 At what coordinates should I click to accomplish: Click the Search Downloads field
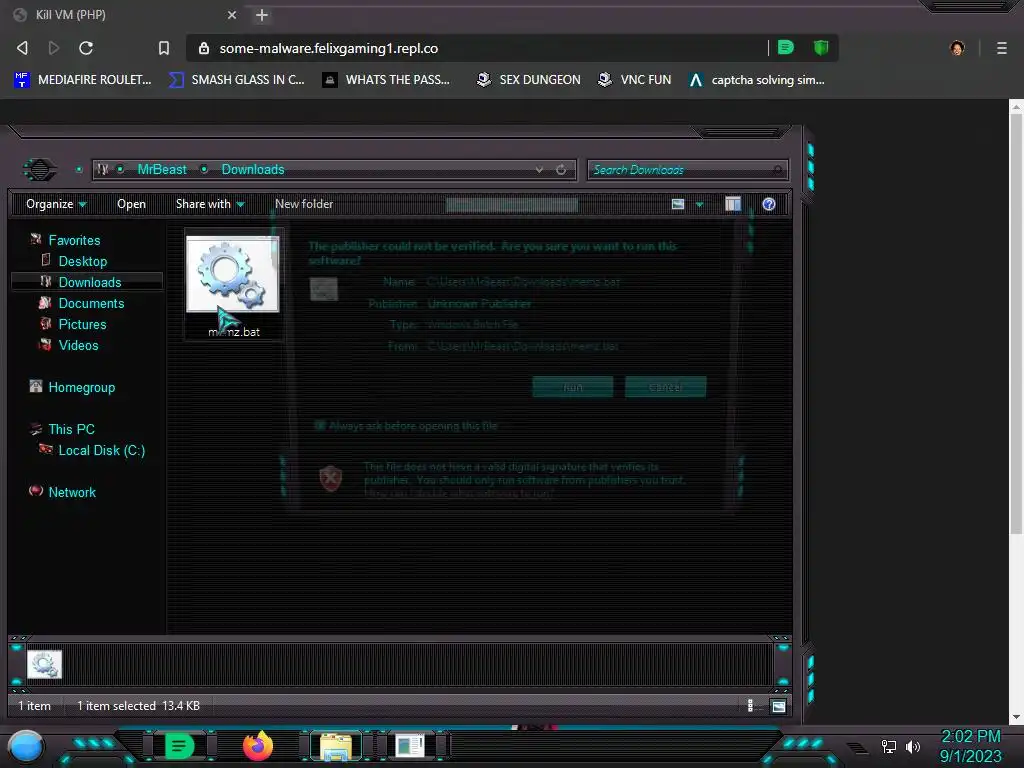(687, 170)
